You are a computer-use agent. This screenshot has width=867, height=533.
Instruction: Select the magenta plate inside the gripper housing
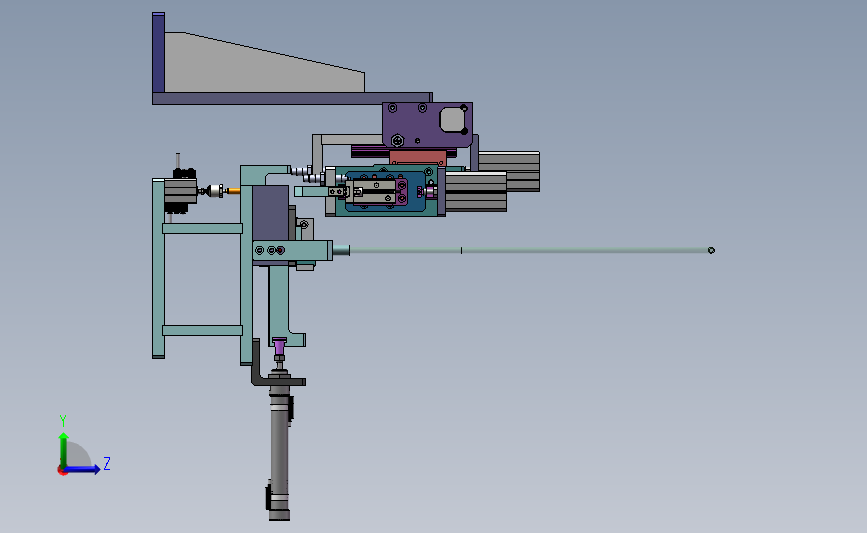coord(402,191)
